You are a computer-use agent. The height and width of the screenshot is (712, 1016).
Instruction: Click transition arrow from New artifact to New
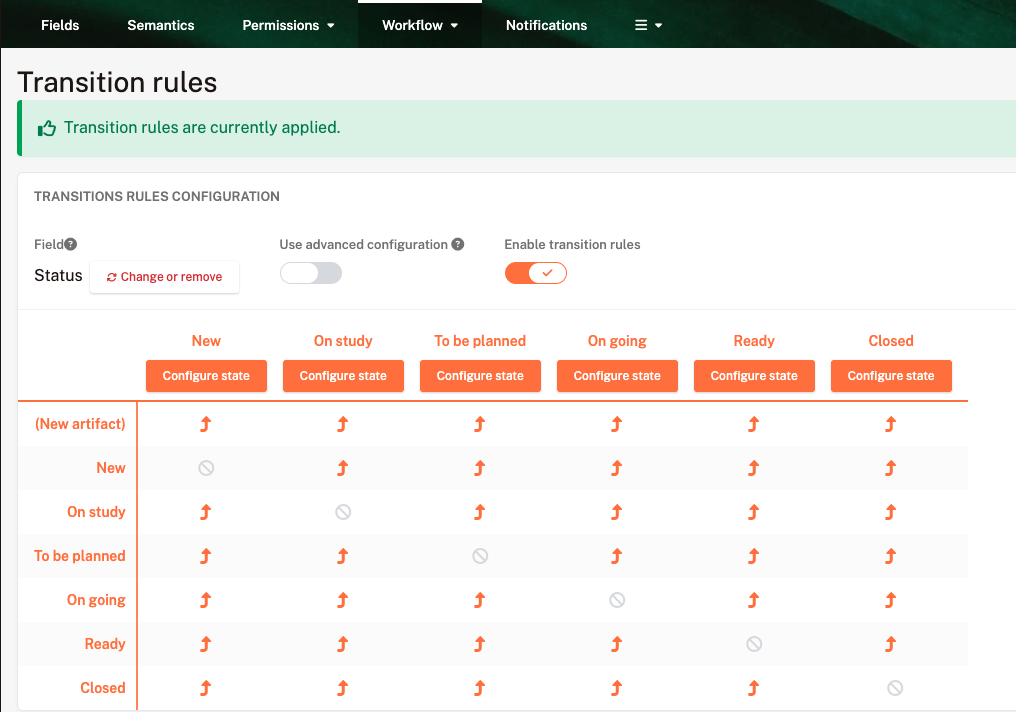coord(206,424)
